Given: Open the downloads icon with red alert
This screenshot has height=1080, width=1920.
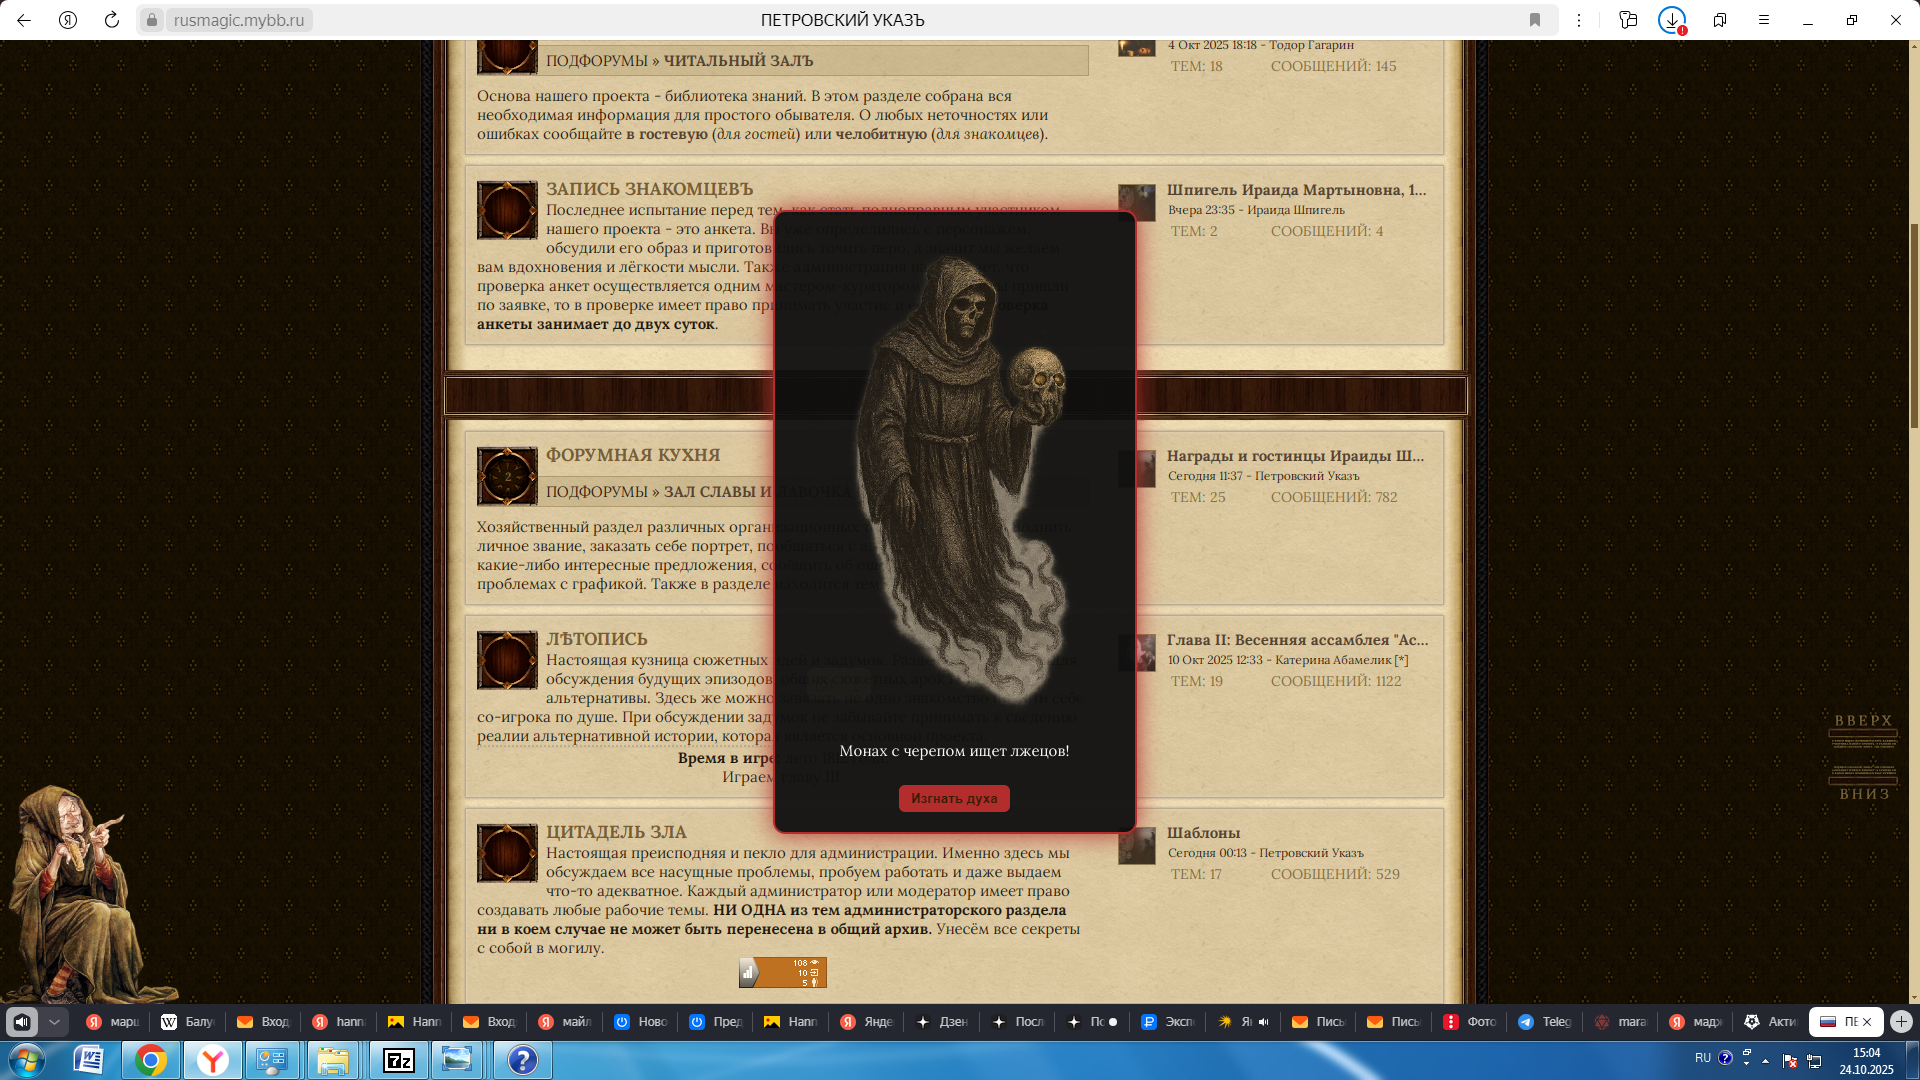Looking at the screenshot, I should click(x=1672, y=20).
